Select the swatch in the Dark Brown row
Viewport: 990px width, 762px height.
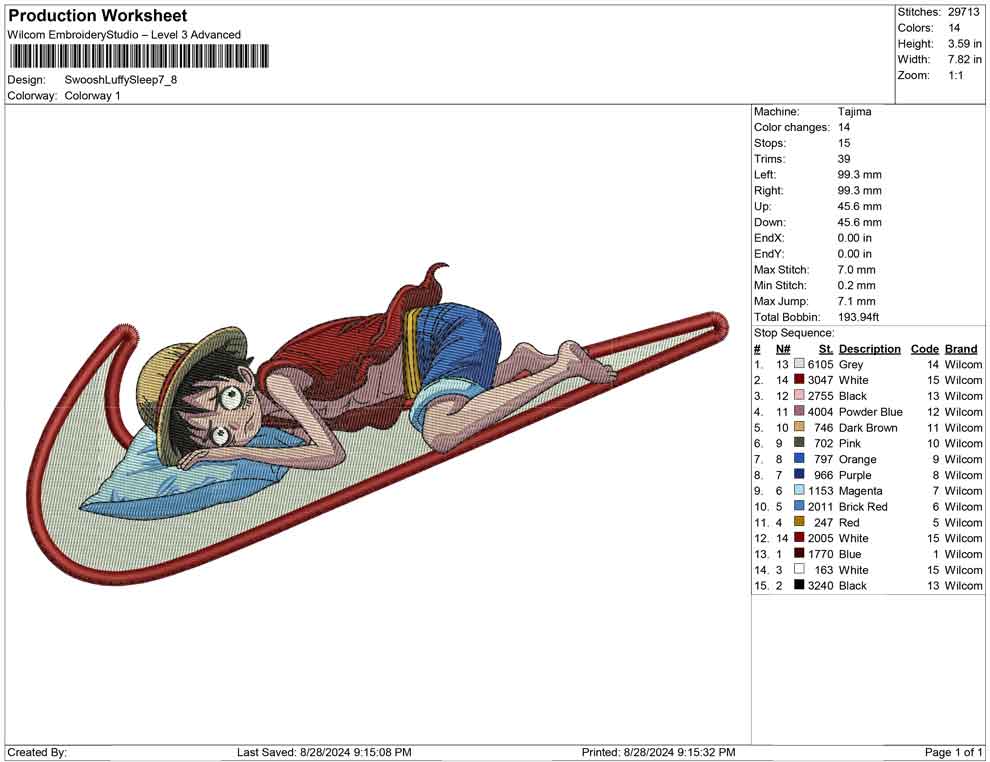(x=799, y=427)
